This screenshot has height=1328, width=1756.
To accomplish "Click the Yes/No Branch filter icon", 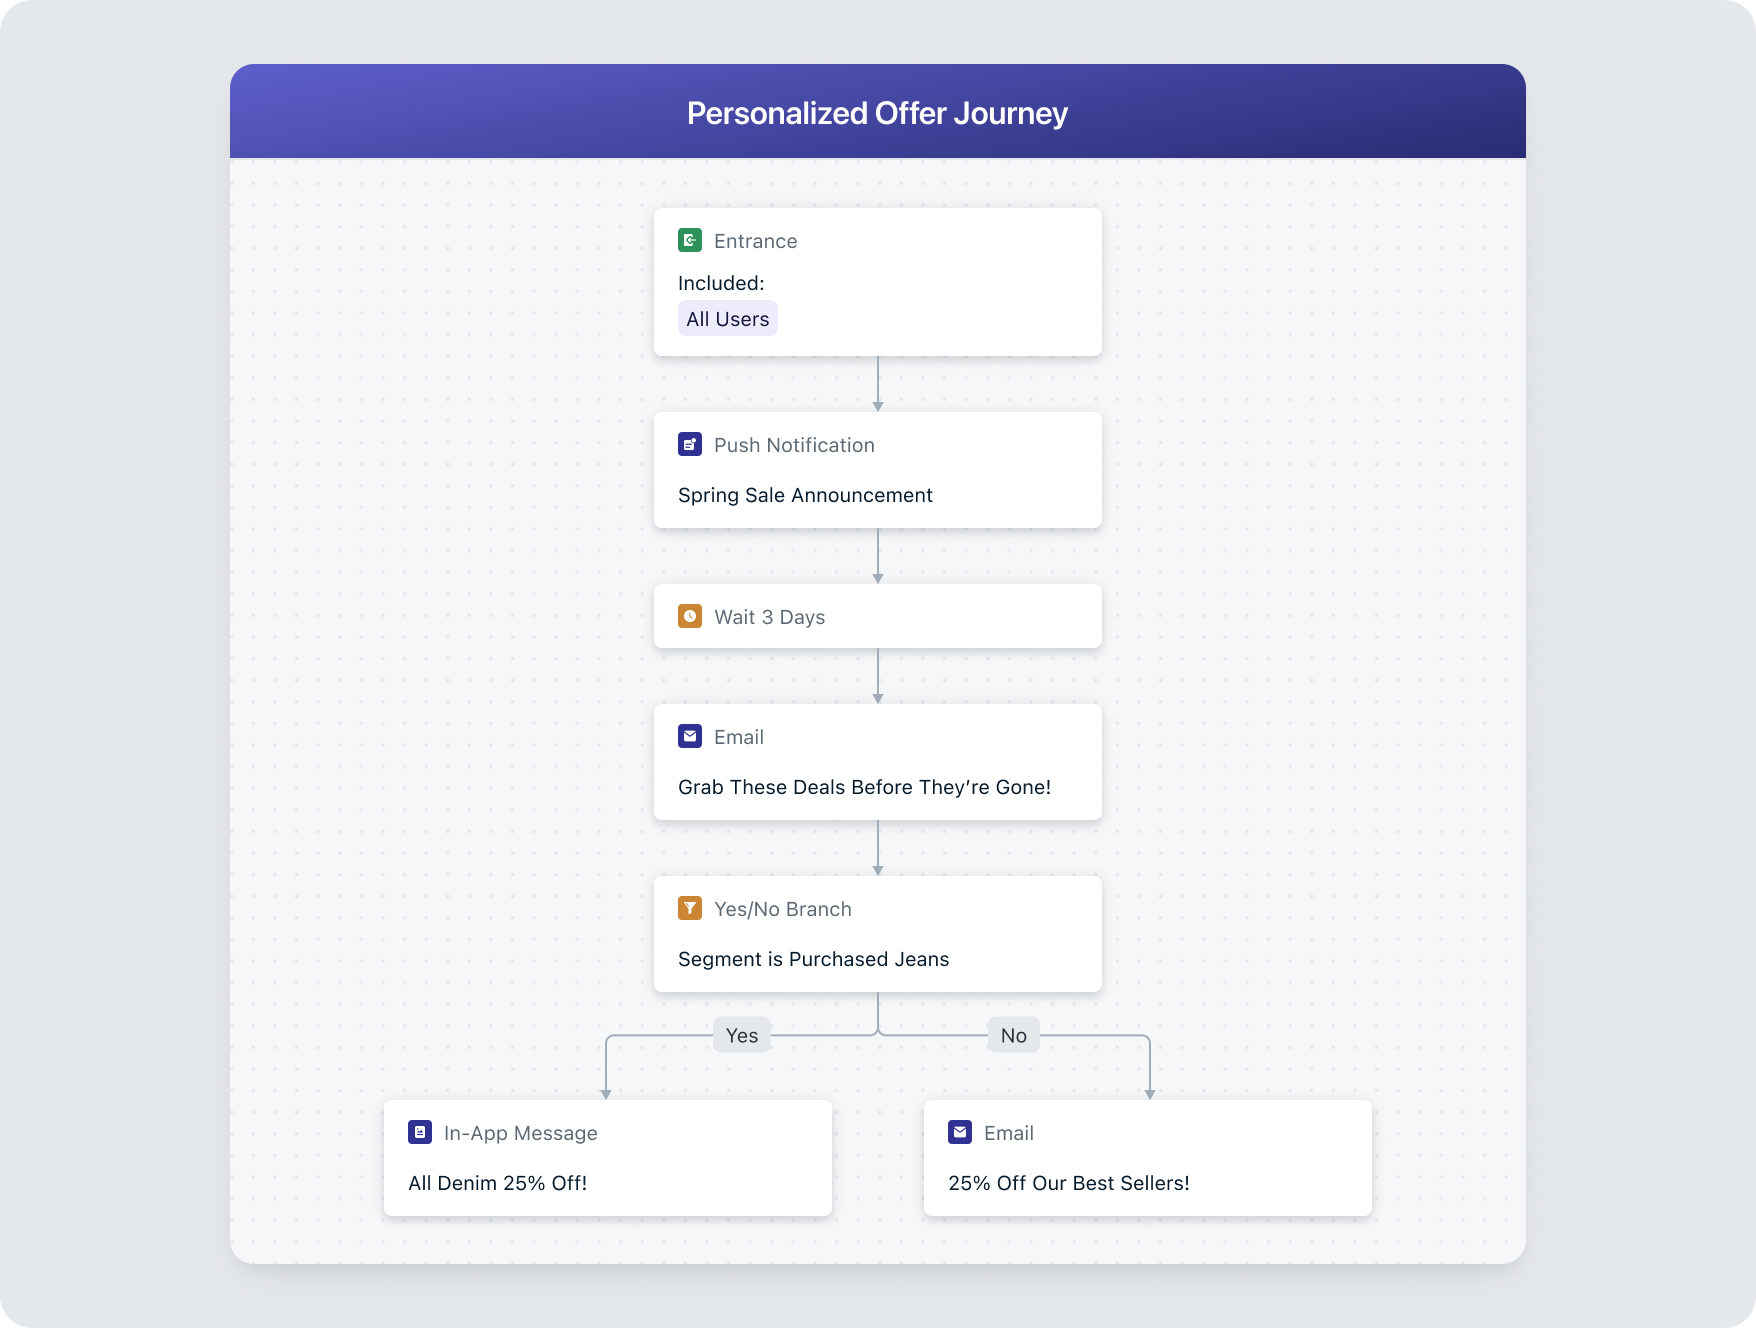I will pyautogui.click(x=690, y=908).
